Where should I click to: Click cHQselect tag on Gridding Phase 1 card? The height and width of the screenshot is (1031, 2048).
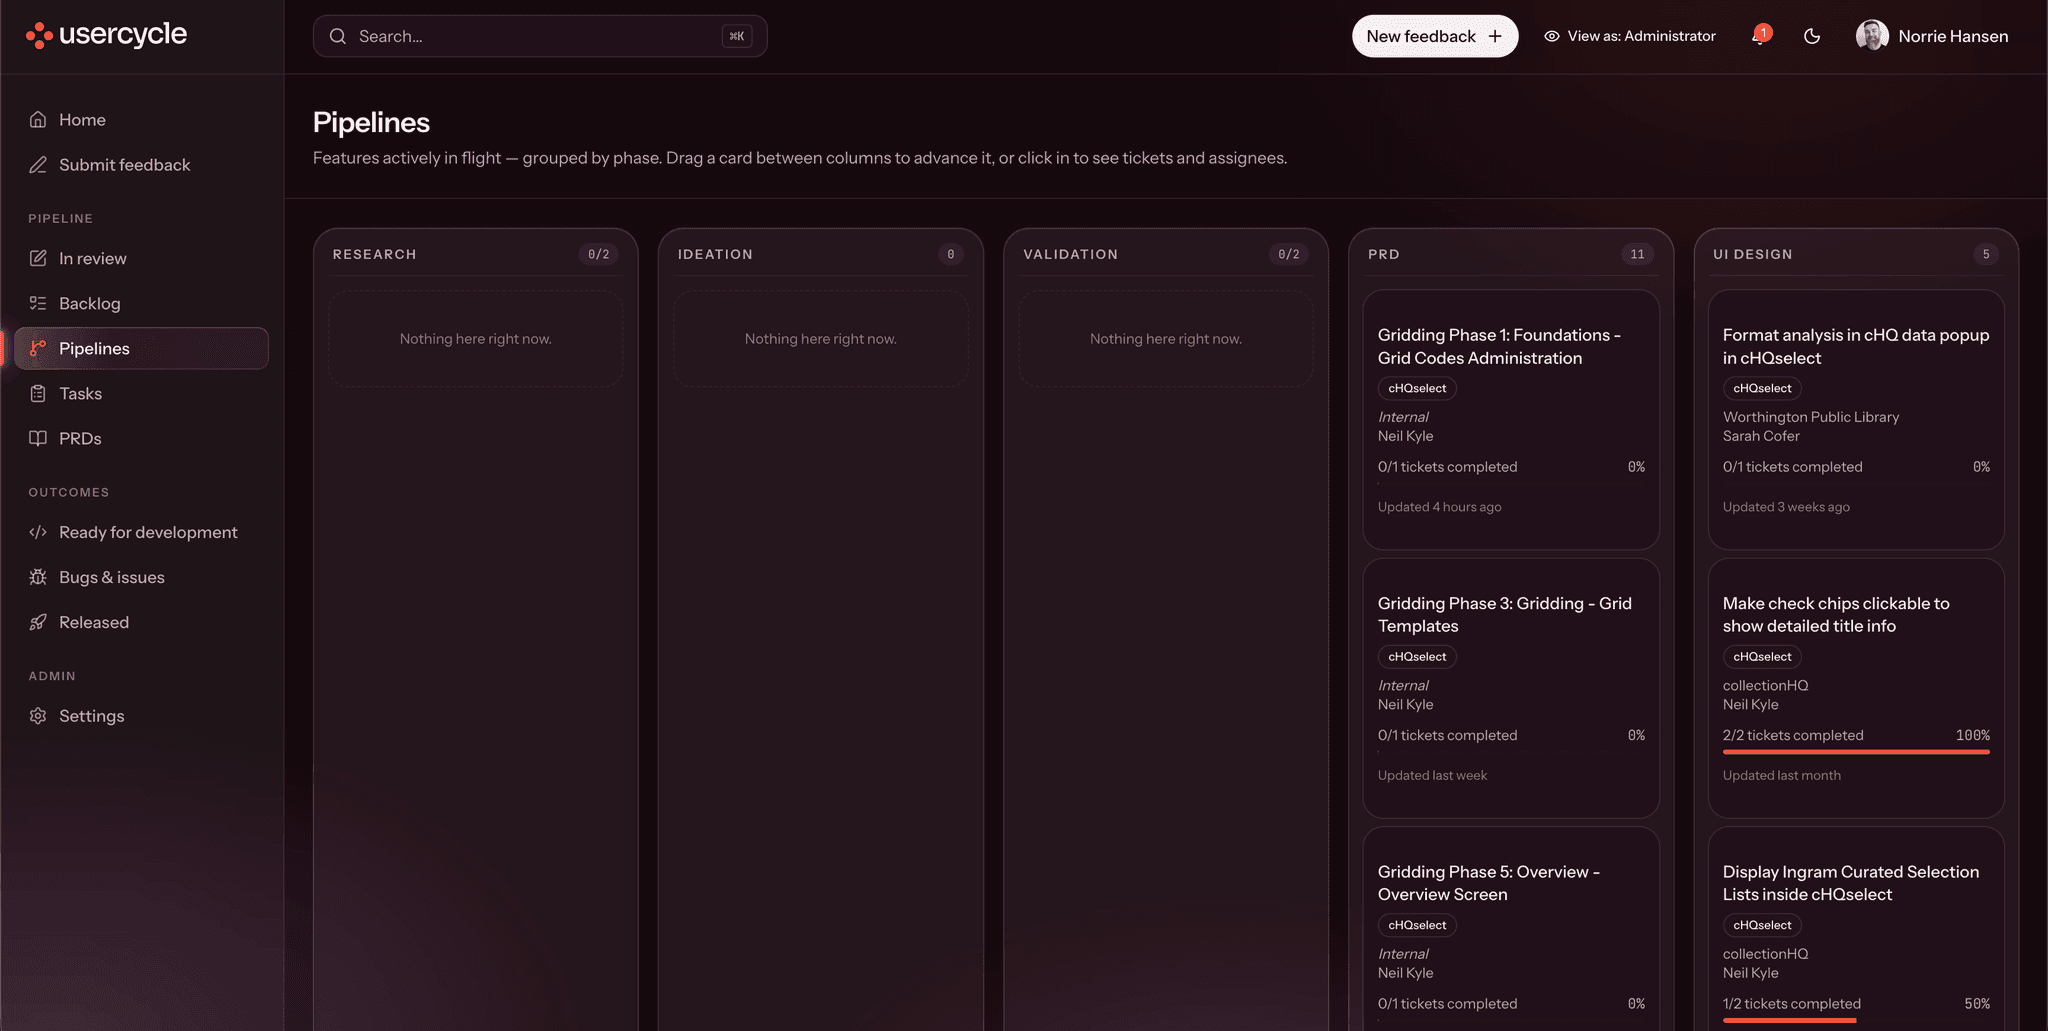coord(1417,389)
